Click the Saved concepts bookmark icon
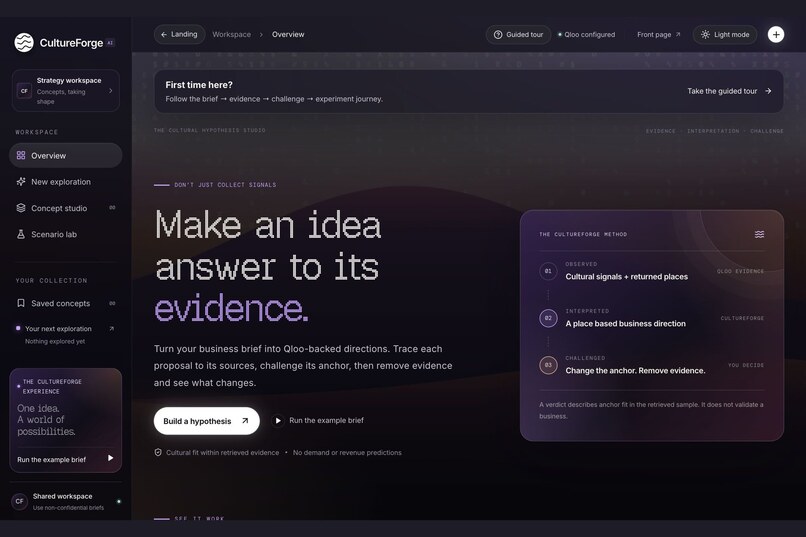806x537 pixels. 21,303
